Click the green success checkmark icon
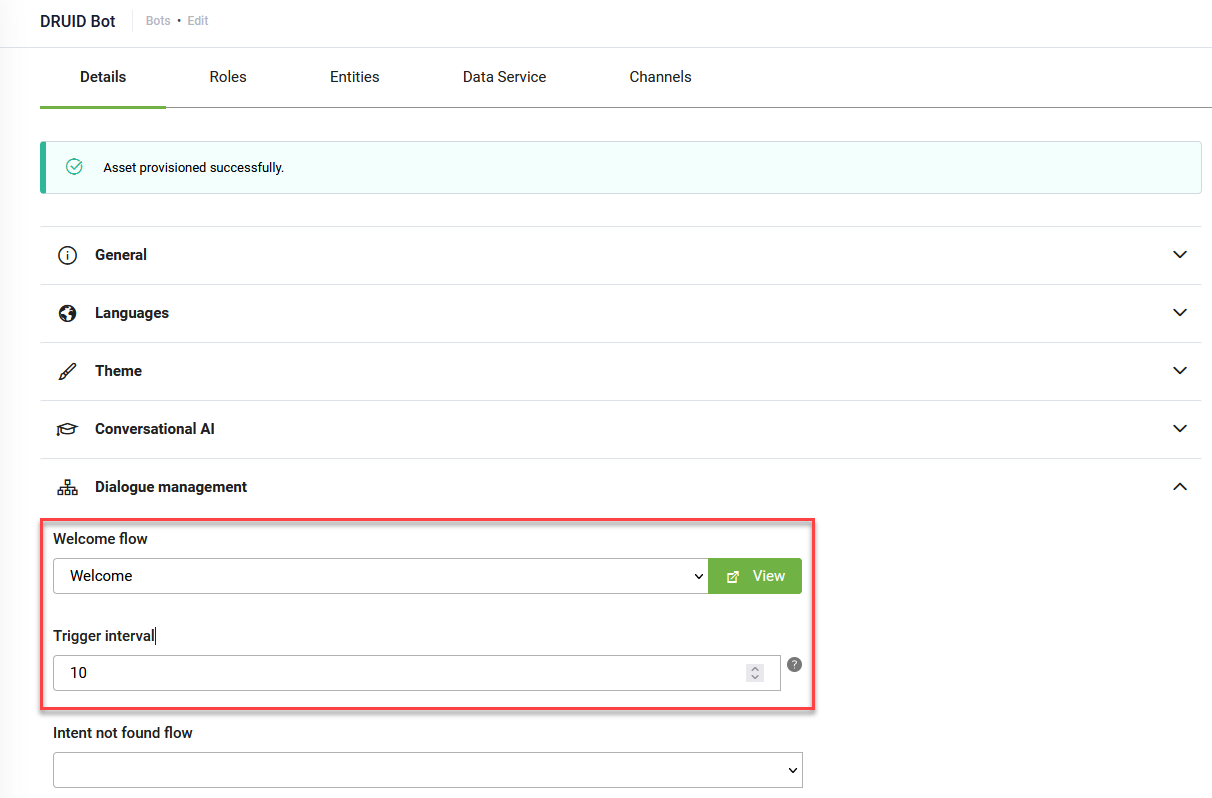The width and height of the screenshot is (1212, 798). click(x=74, y=167)
